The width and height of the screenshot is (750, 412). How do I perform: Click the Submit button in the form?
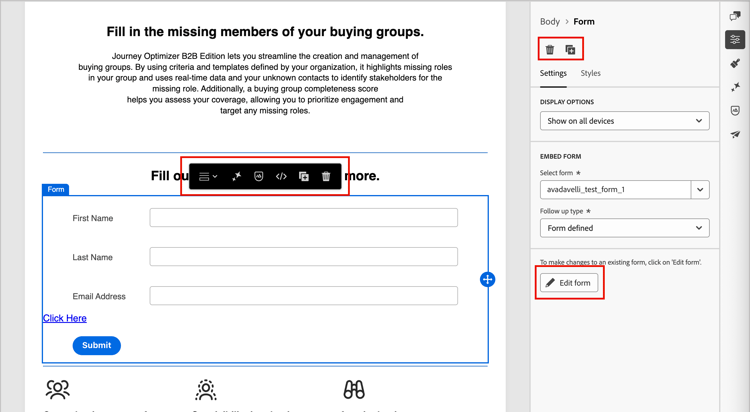click(97, 345)
